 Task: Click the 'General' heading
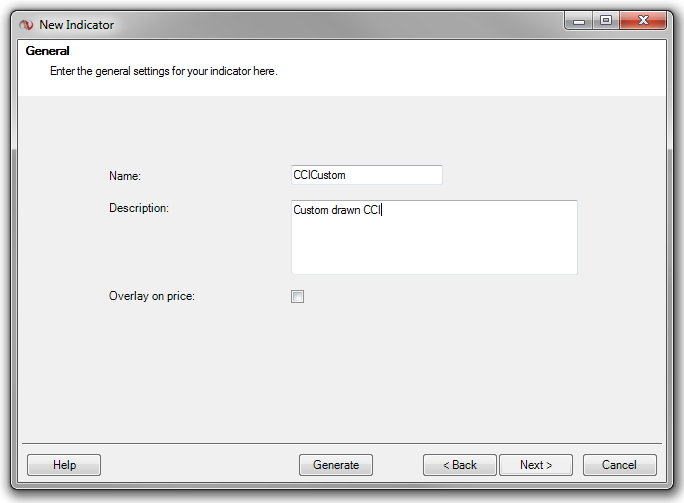[48, 51]
